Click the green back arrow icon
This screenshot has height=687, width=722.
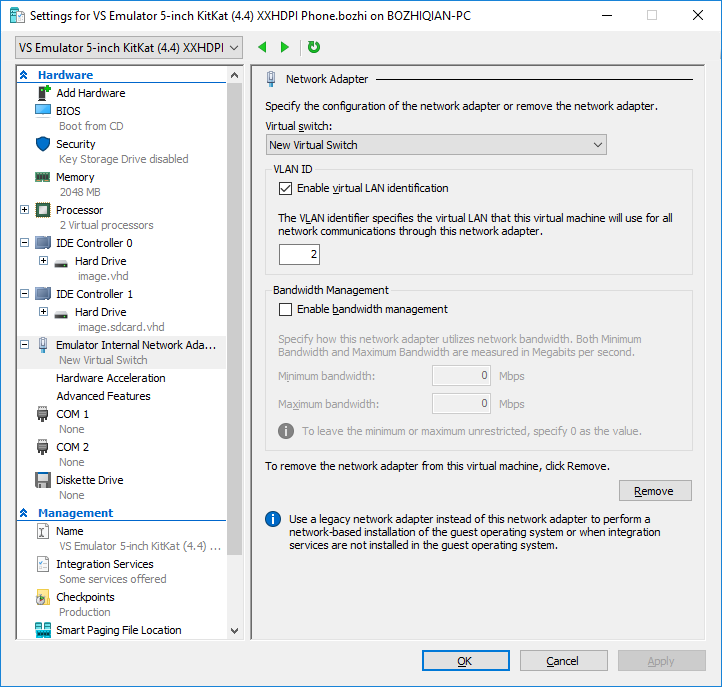[262, 47]
